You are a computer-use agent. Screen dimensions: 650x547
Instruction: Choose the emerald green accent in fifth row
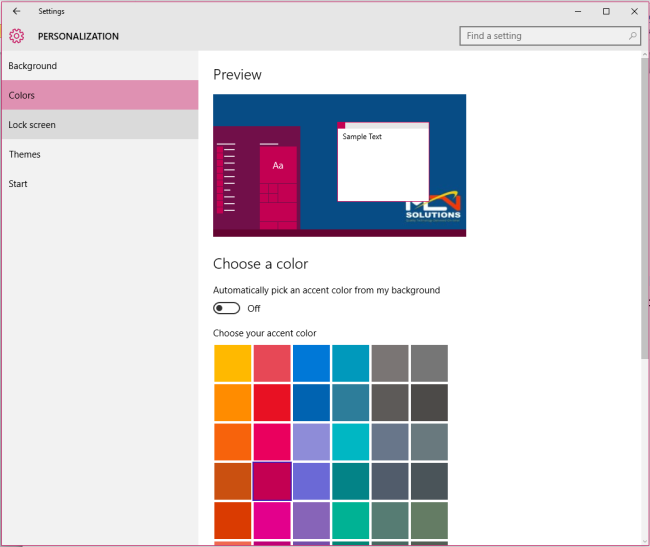[351, 520]
